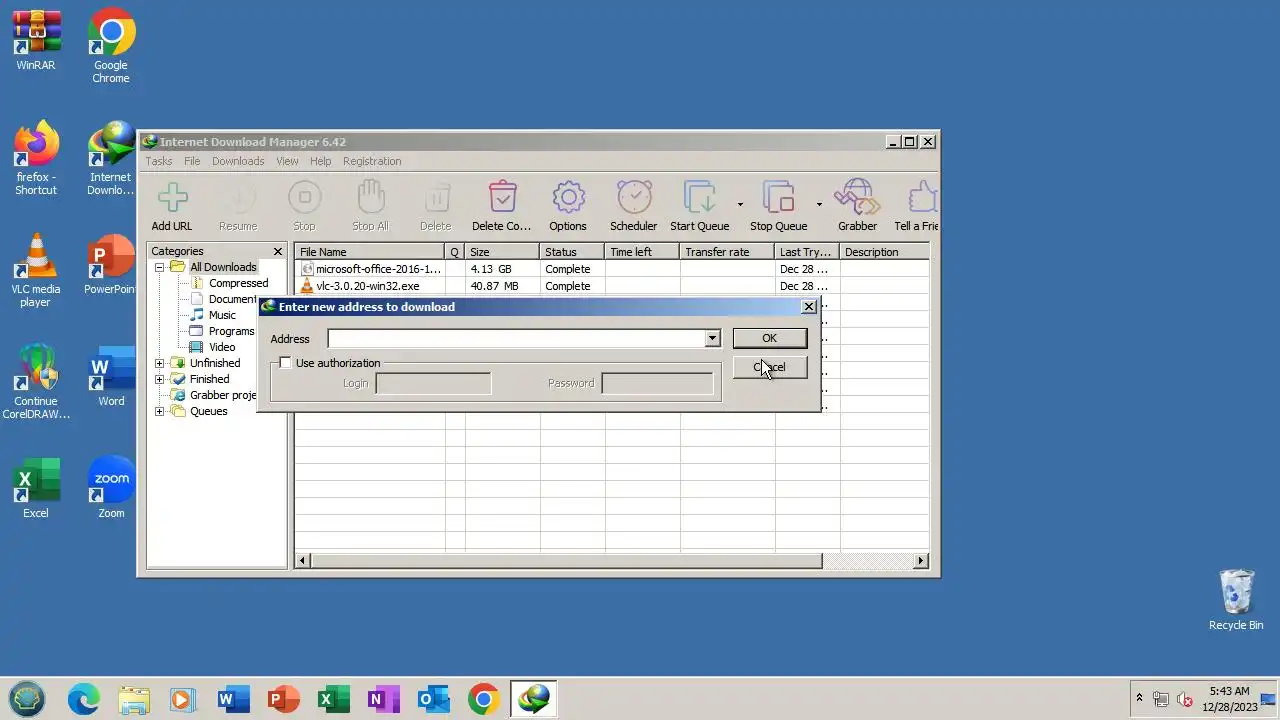1280x720 pixels.
Task: Click the Delete toolbar icon
Action: (436, 197)
